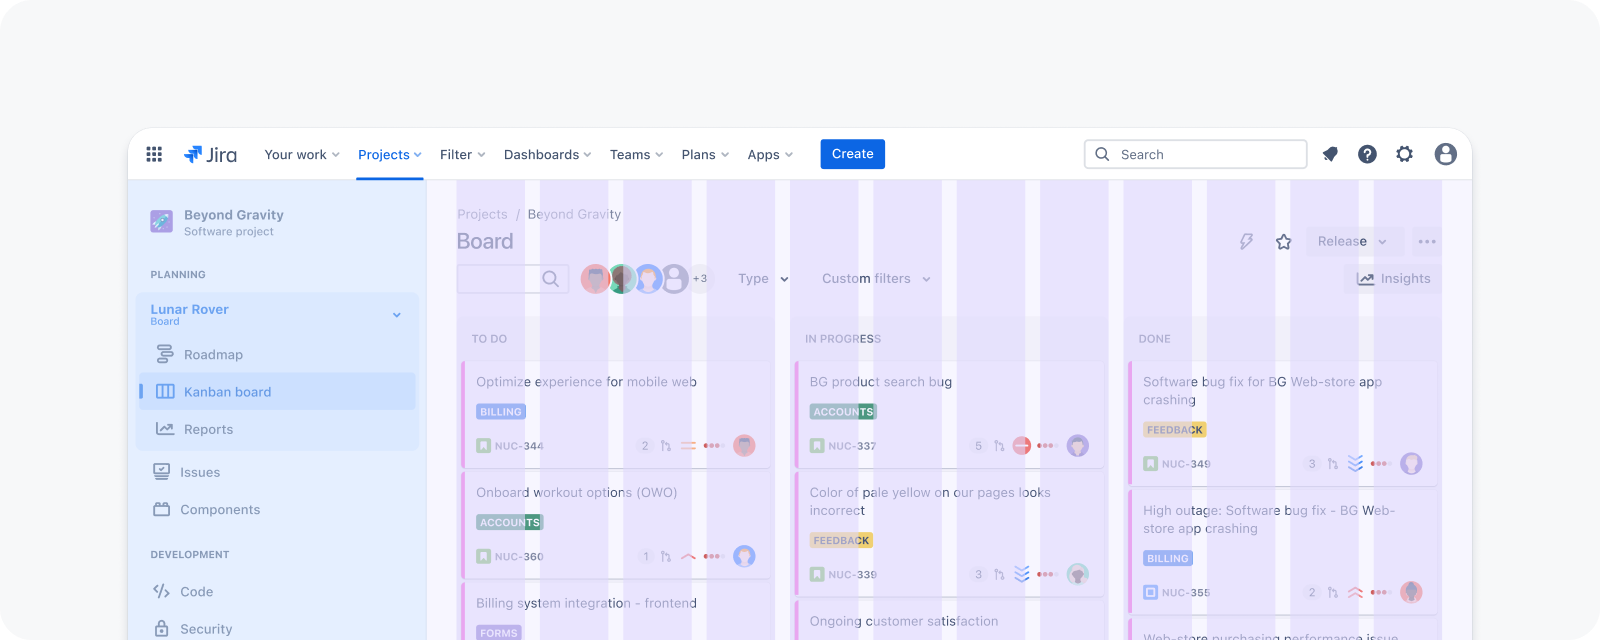Image resolution: width=1600 pixels, height=640 pixels.
Task: Select the first red assignee avatar filter
Action: [595, 279]
